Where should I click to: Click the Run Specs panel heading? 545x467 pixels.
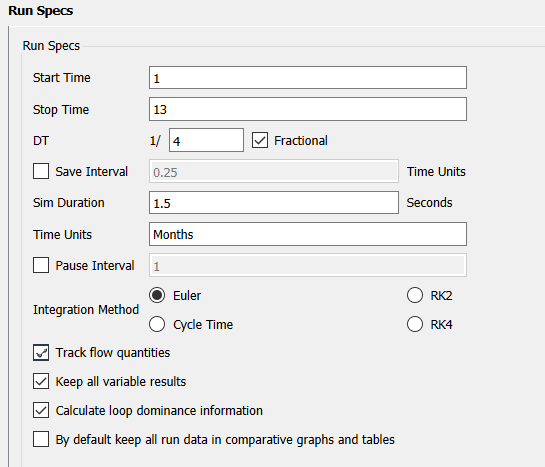pyautogui.click(x=41, y=10)
